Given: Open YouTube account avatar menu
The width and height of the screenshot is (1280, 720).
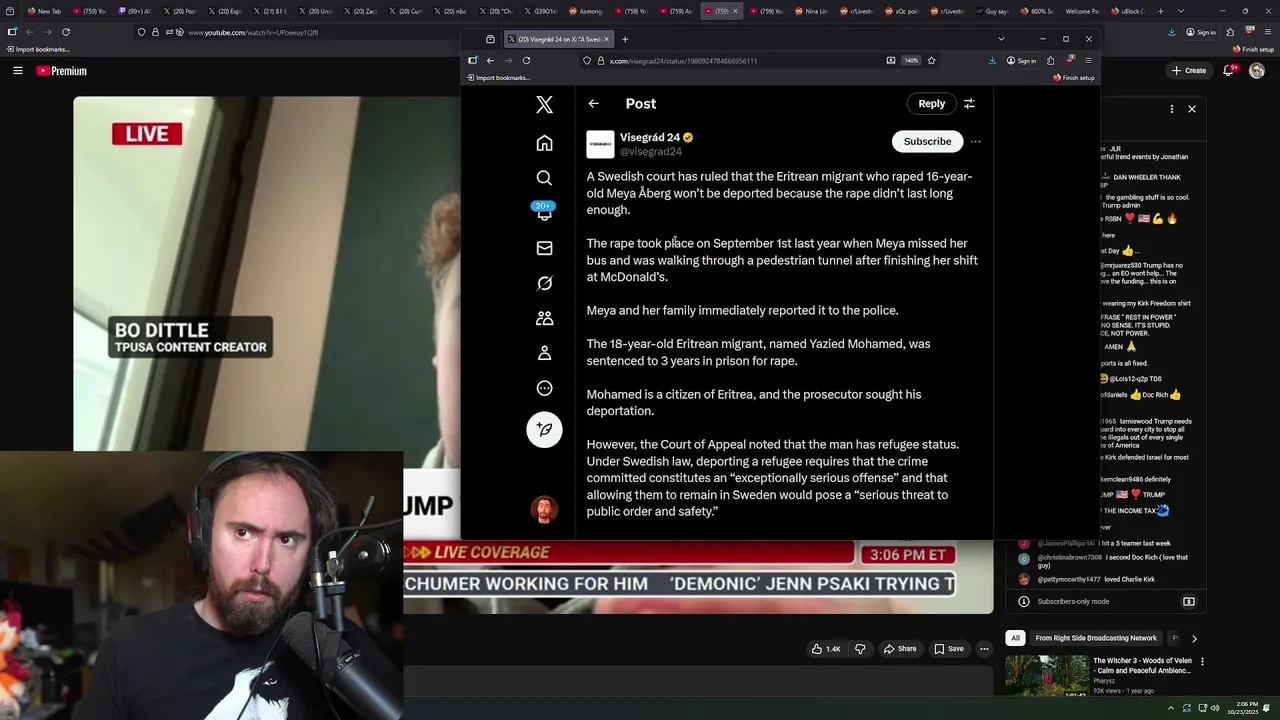Looking at the screenshot, I should [1257, 71].
